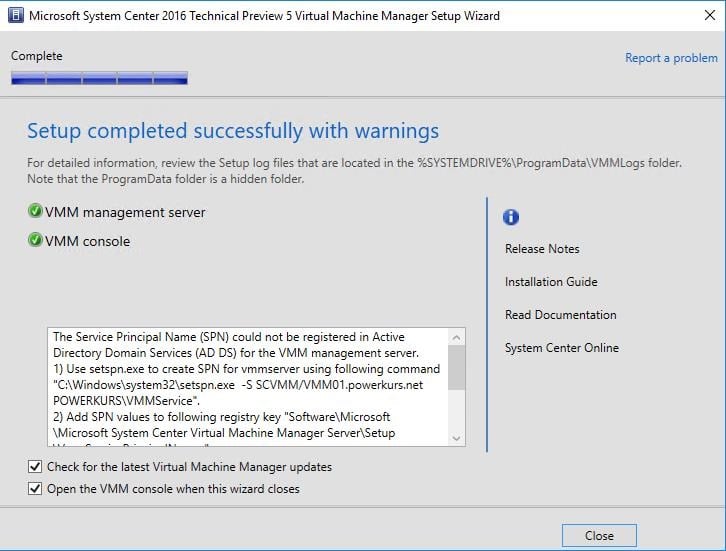
Task: Visit System Center Online
Action: pos(562,348)
